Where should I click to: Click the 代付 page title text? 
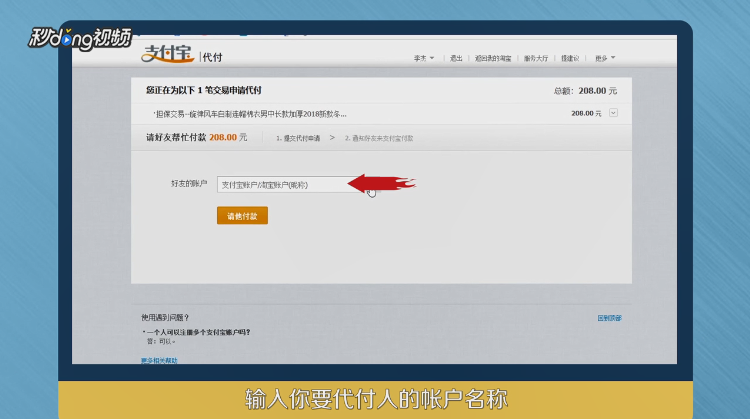coord(212,57)
